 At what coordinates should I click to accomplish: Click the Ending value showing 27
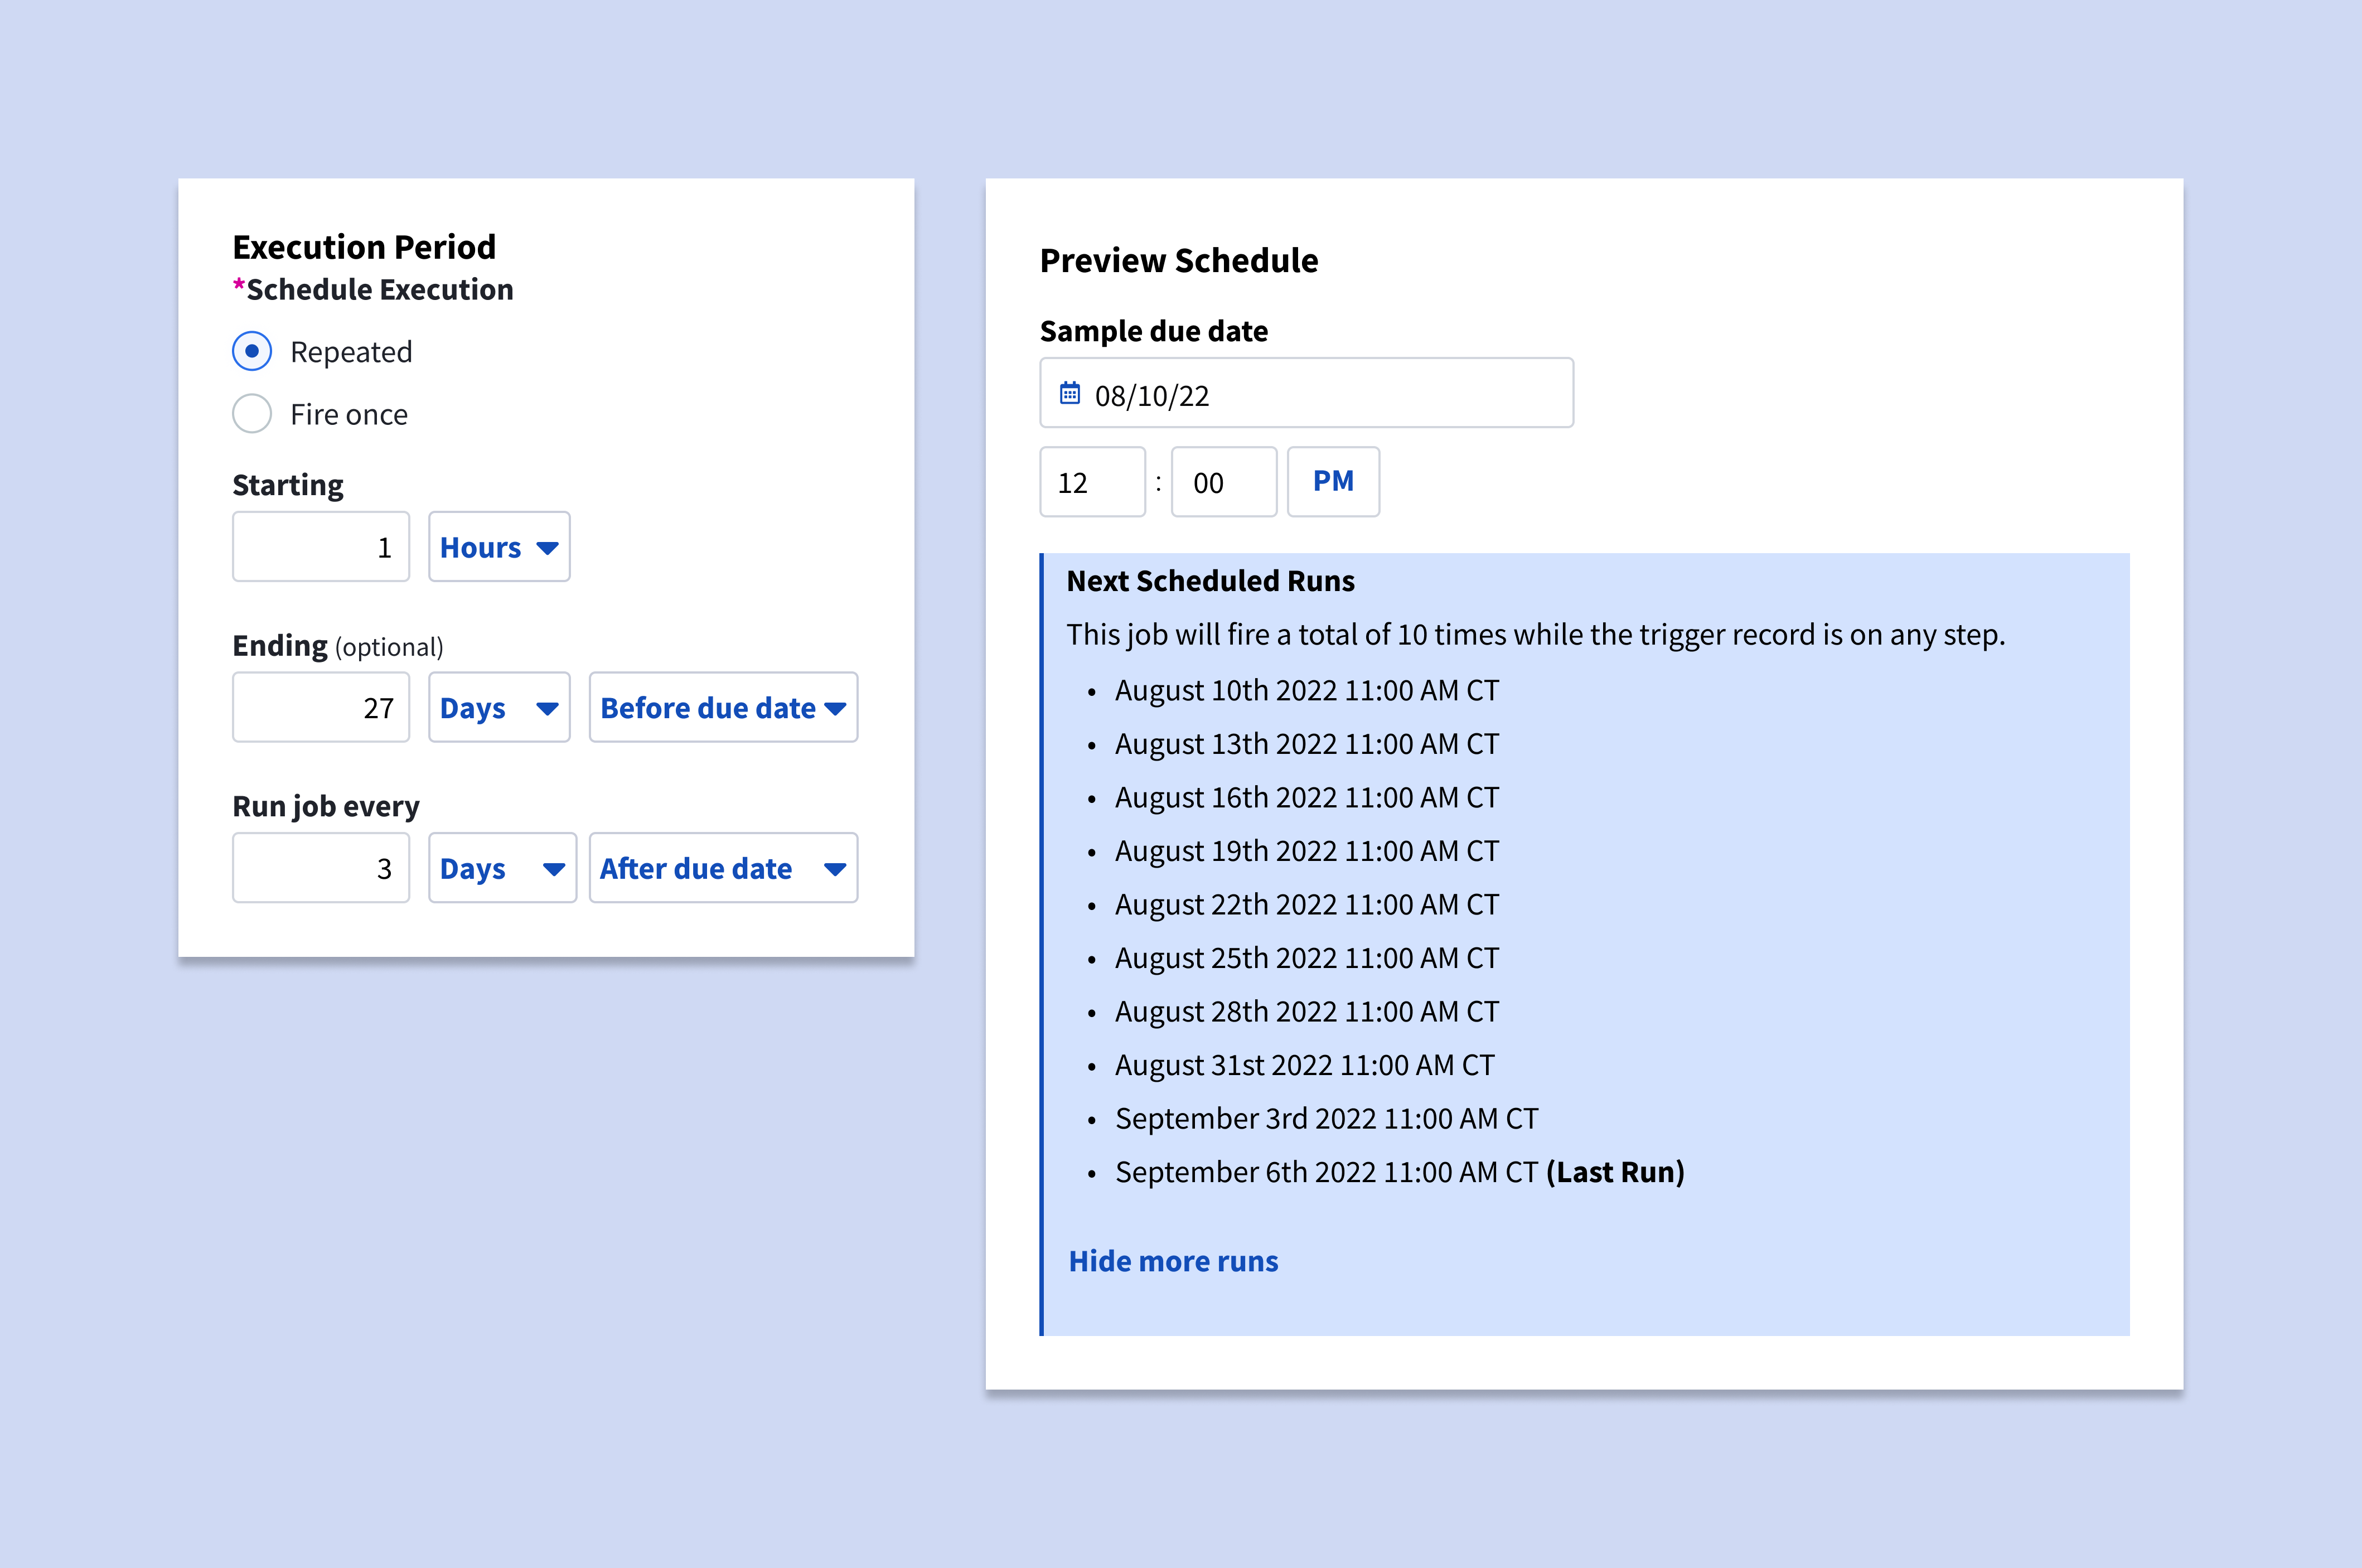pyautogui.click(x=320, y=708)
